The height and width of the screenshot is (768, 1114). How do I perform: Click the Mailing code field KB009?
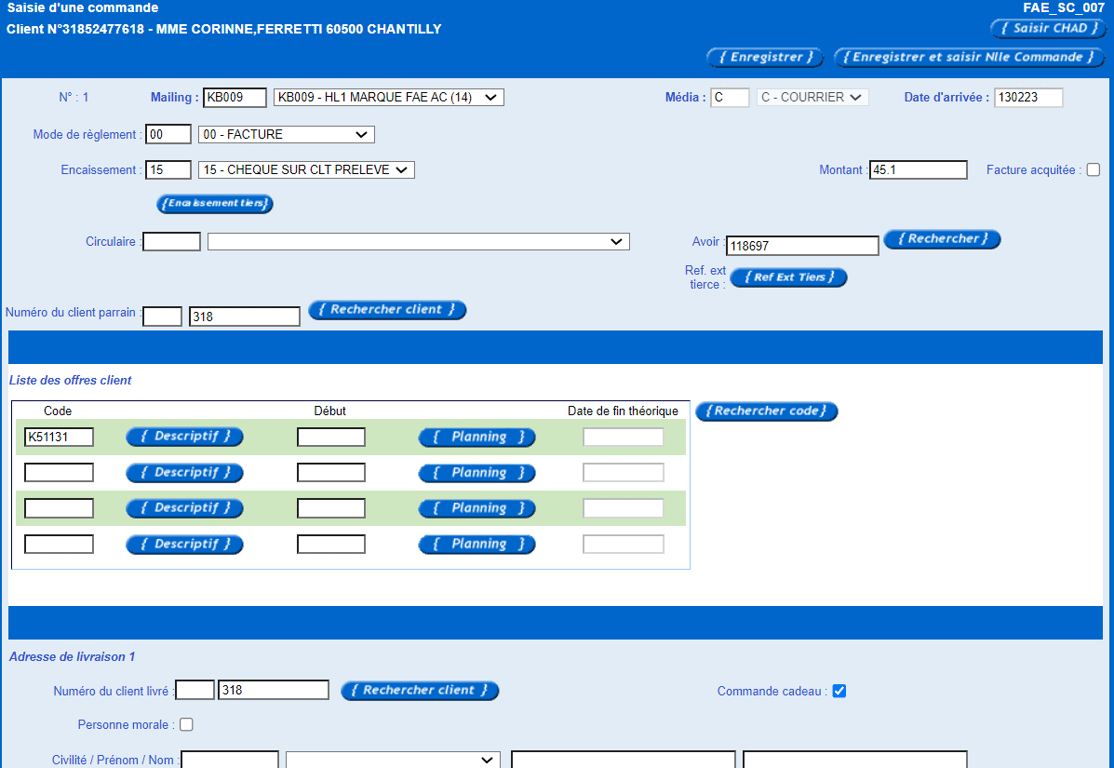(x=234, y=97)
